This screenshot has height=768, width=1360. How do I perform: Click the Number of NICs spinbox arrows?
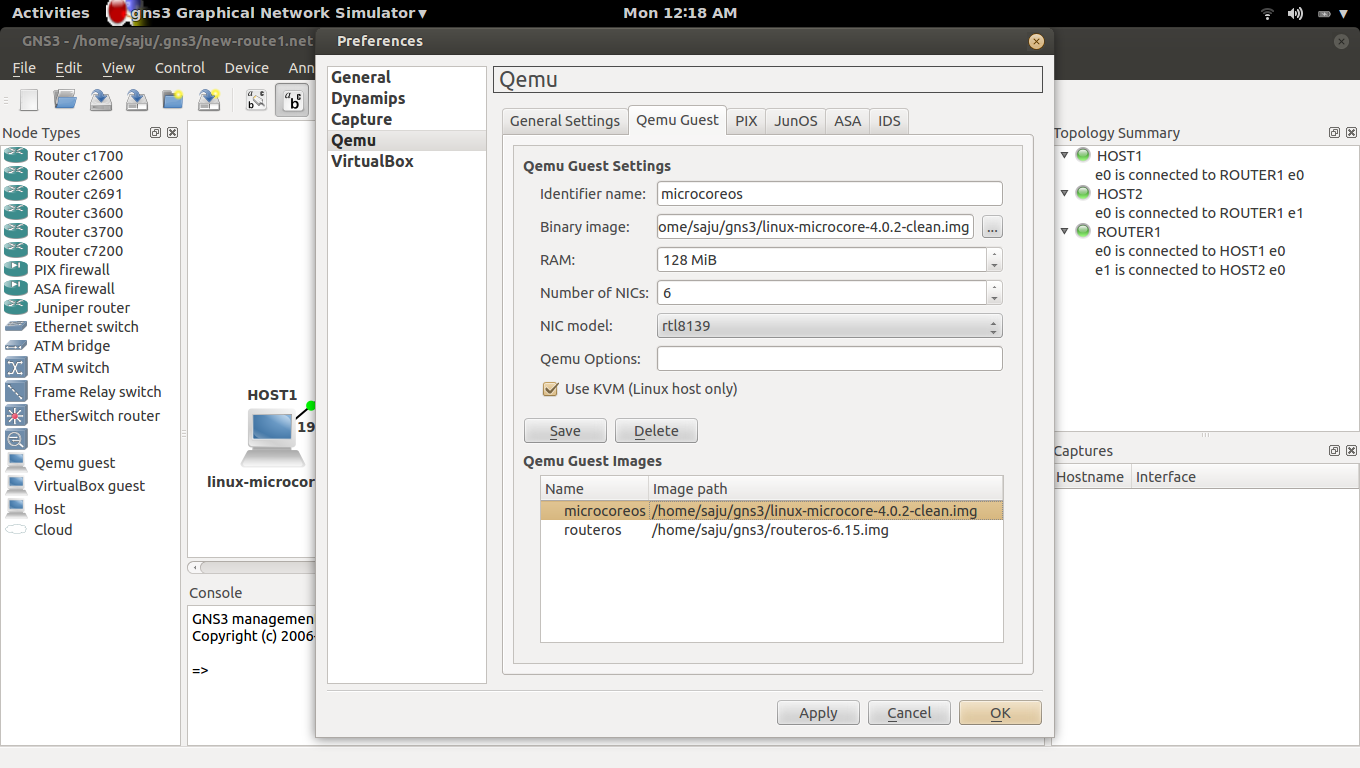coord(994,293)
